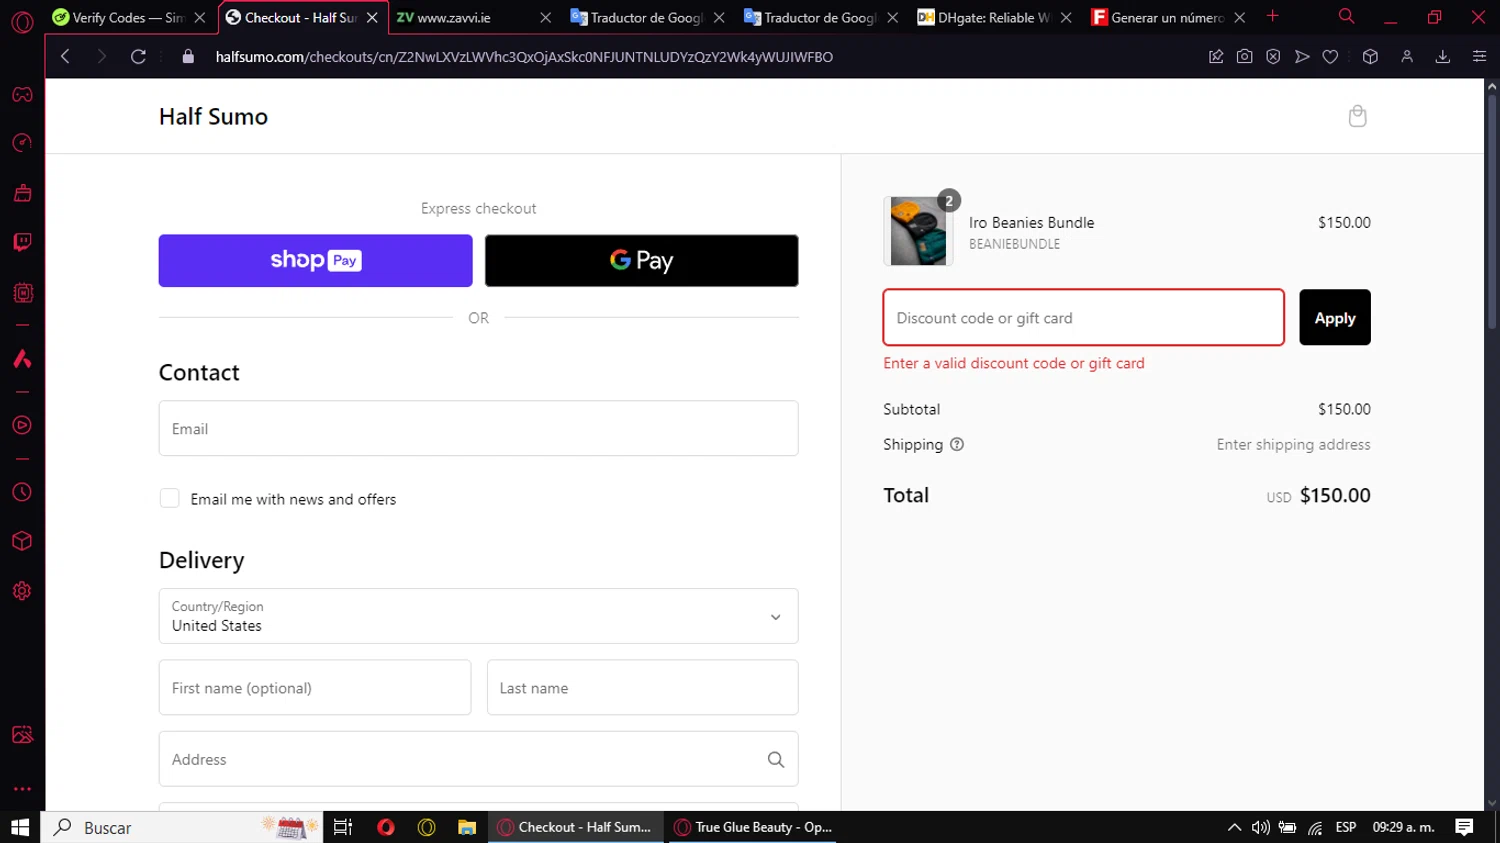Bookmark page with heart icon

1330,57
